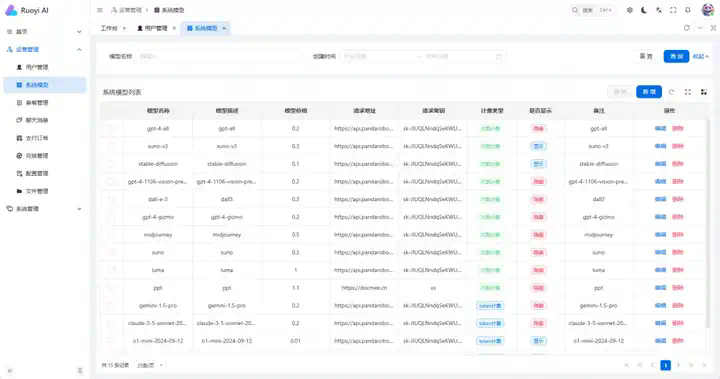
Task: Click the blue 新增 button
Action: [x=649, y=92]
